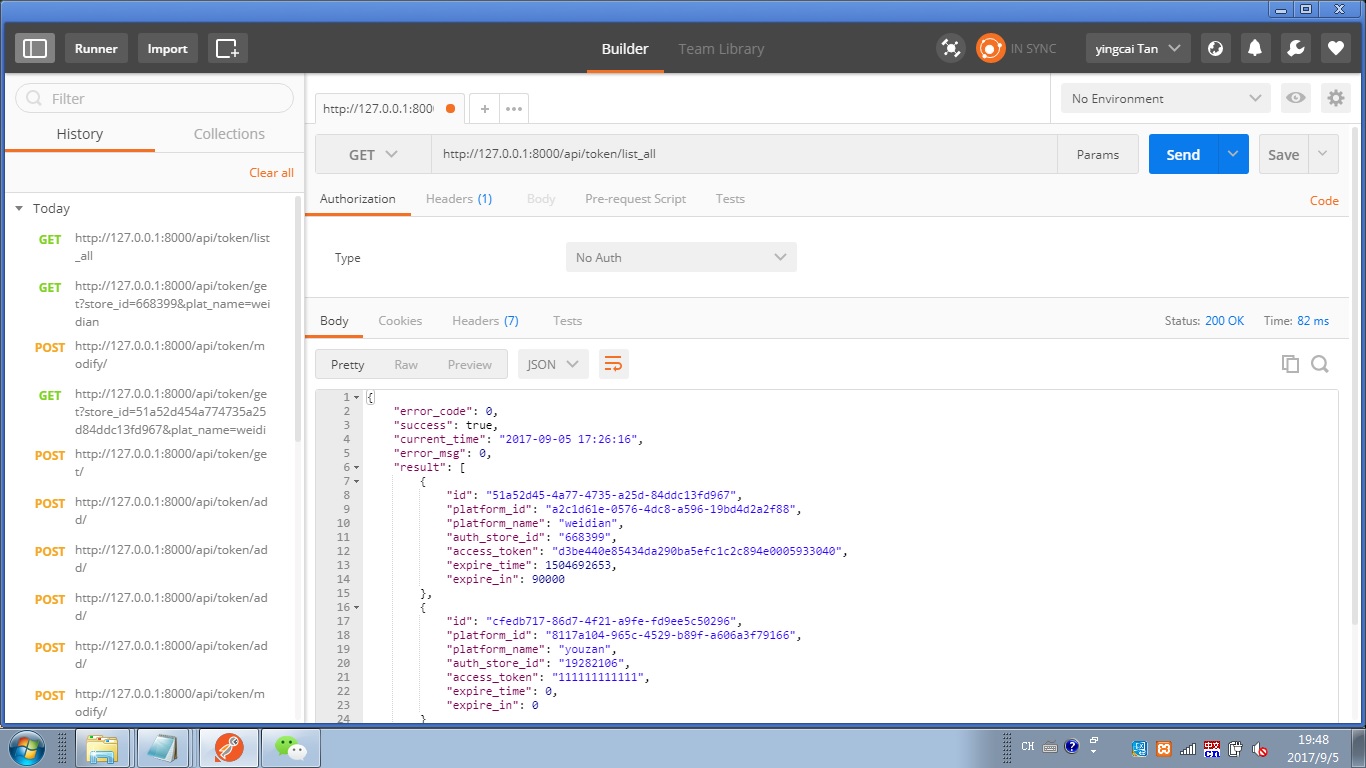This screenshot has height=768, width=1366.
Task: Search the response with magnifier icon
Action: (x=1319, y=364)
